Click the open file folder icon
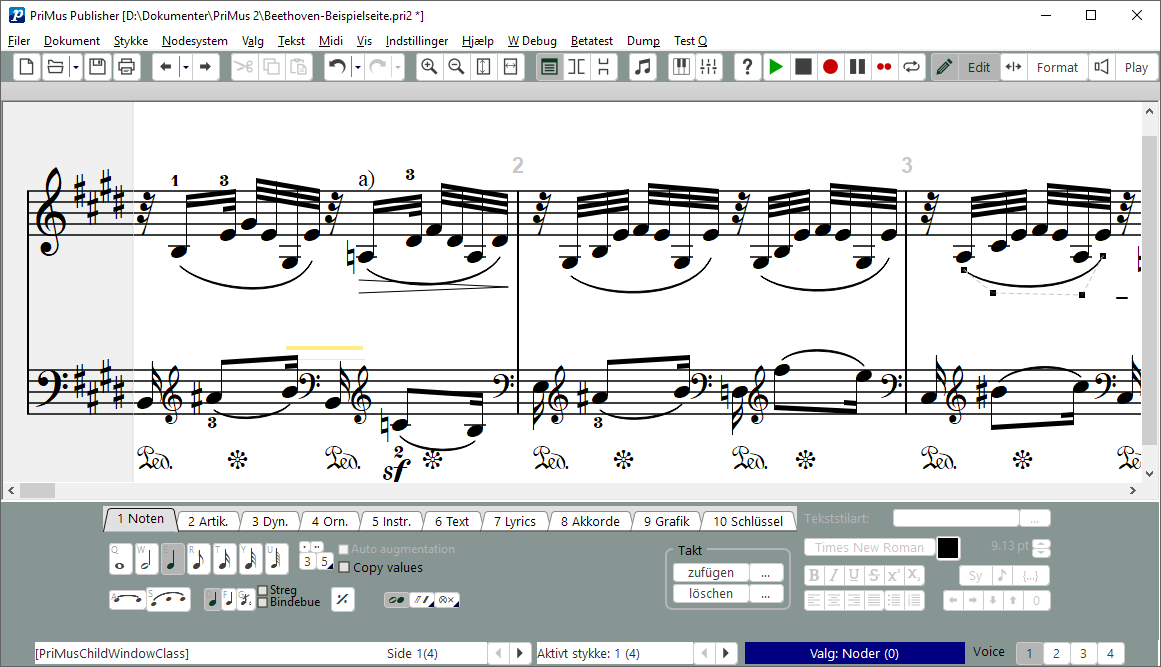1161x667 pixels. (x=56, y=67)
